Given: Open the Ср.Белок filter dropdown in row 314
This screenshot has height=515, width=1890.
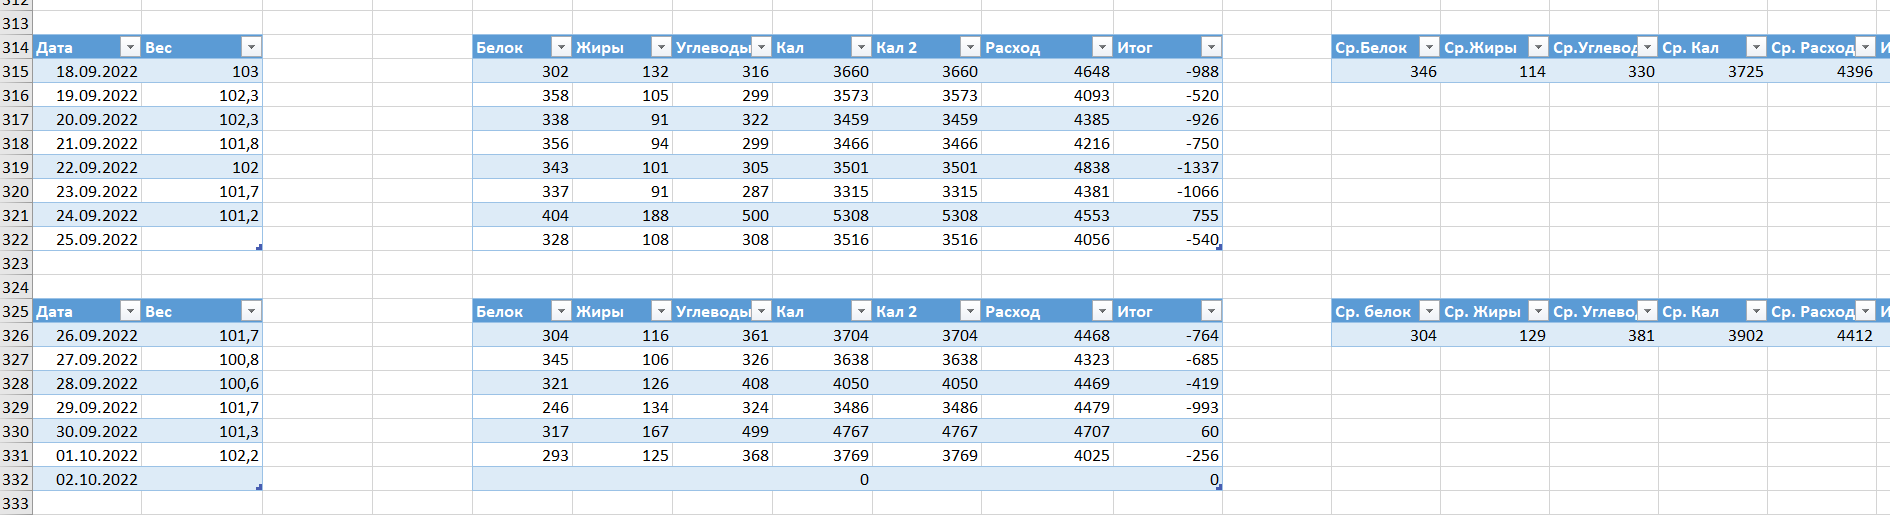Looking at the screenshot, I should [x=1429, y=47].
